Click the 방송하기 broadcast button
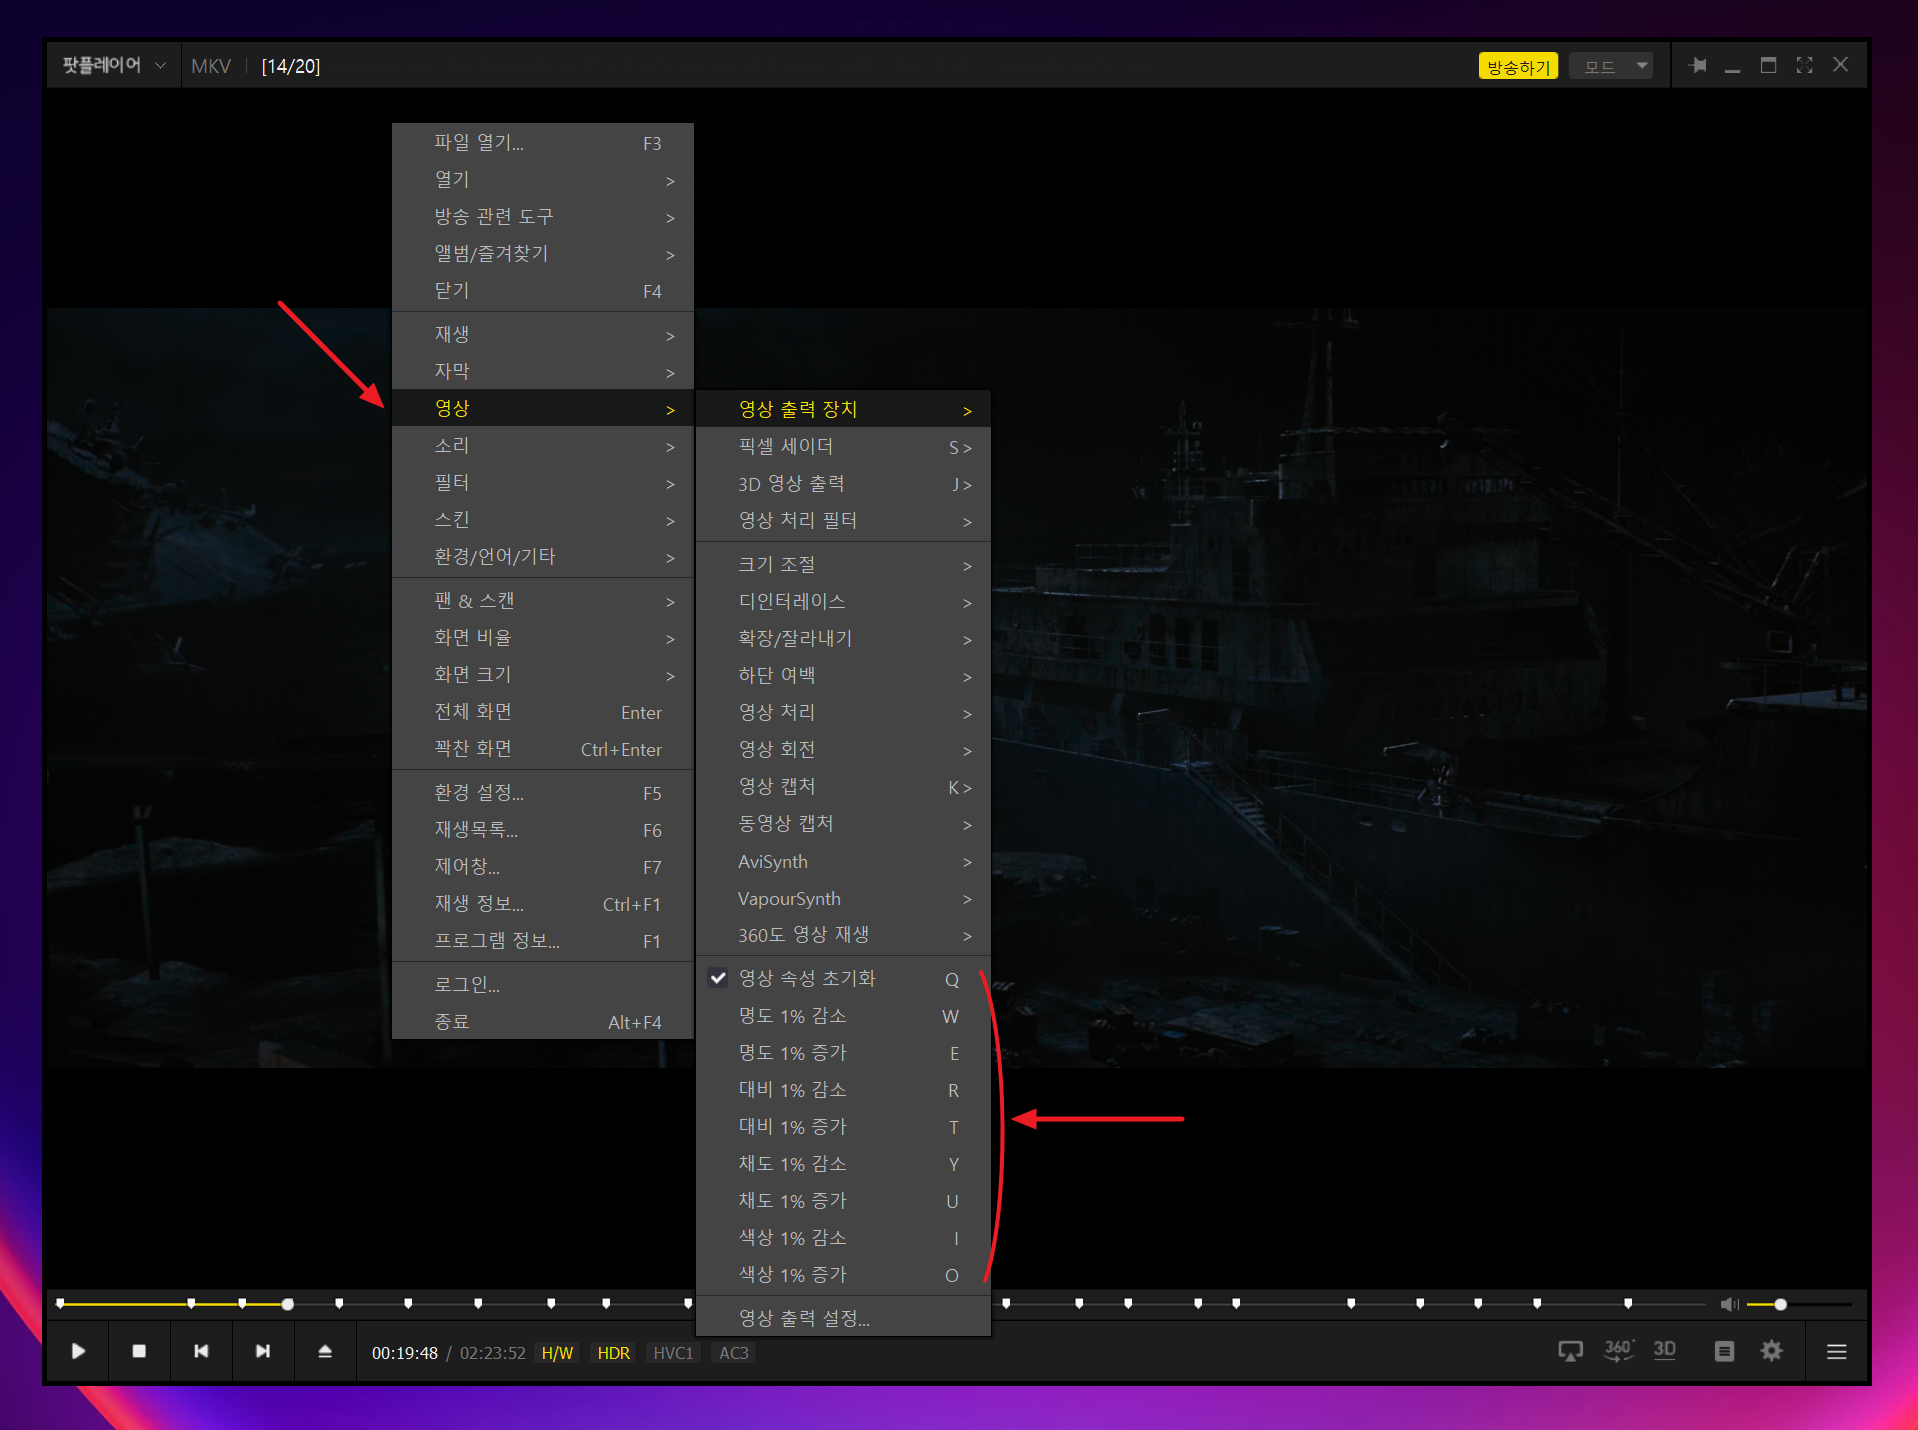Screen dimensions: 1918x1430 point(1518,66)
